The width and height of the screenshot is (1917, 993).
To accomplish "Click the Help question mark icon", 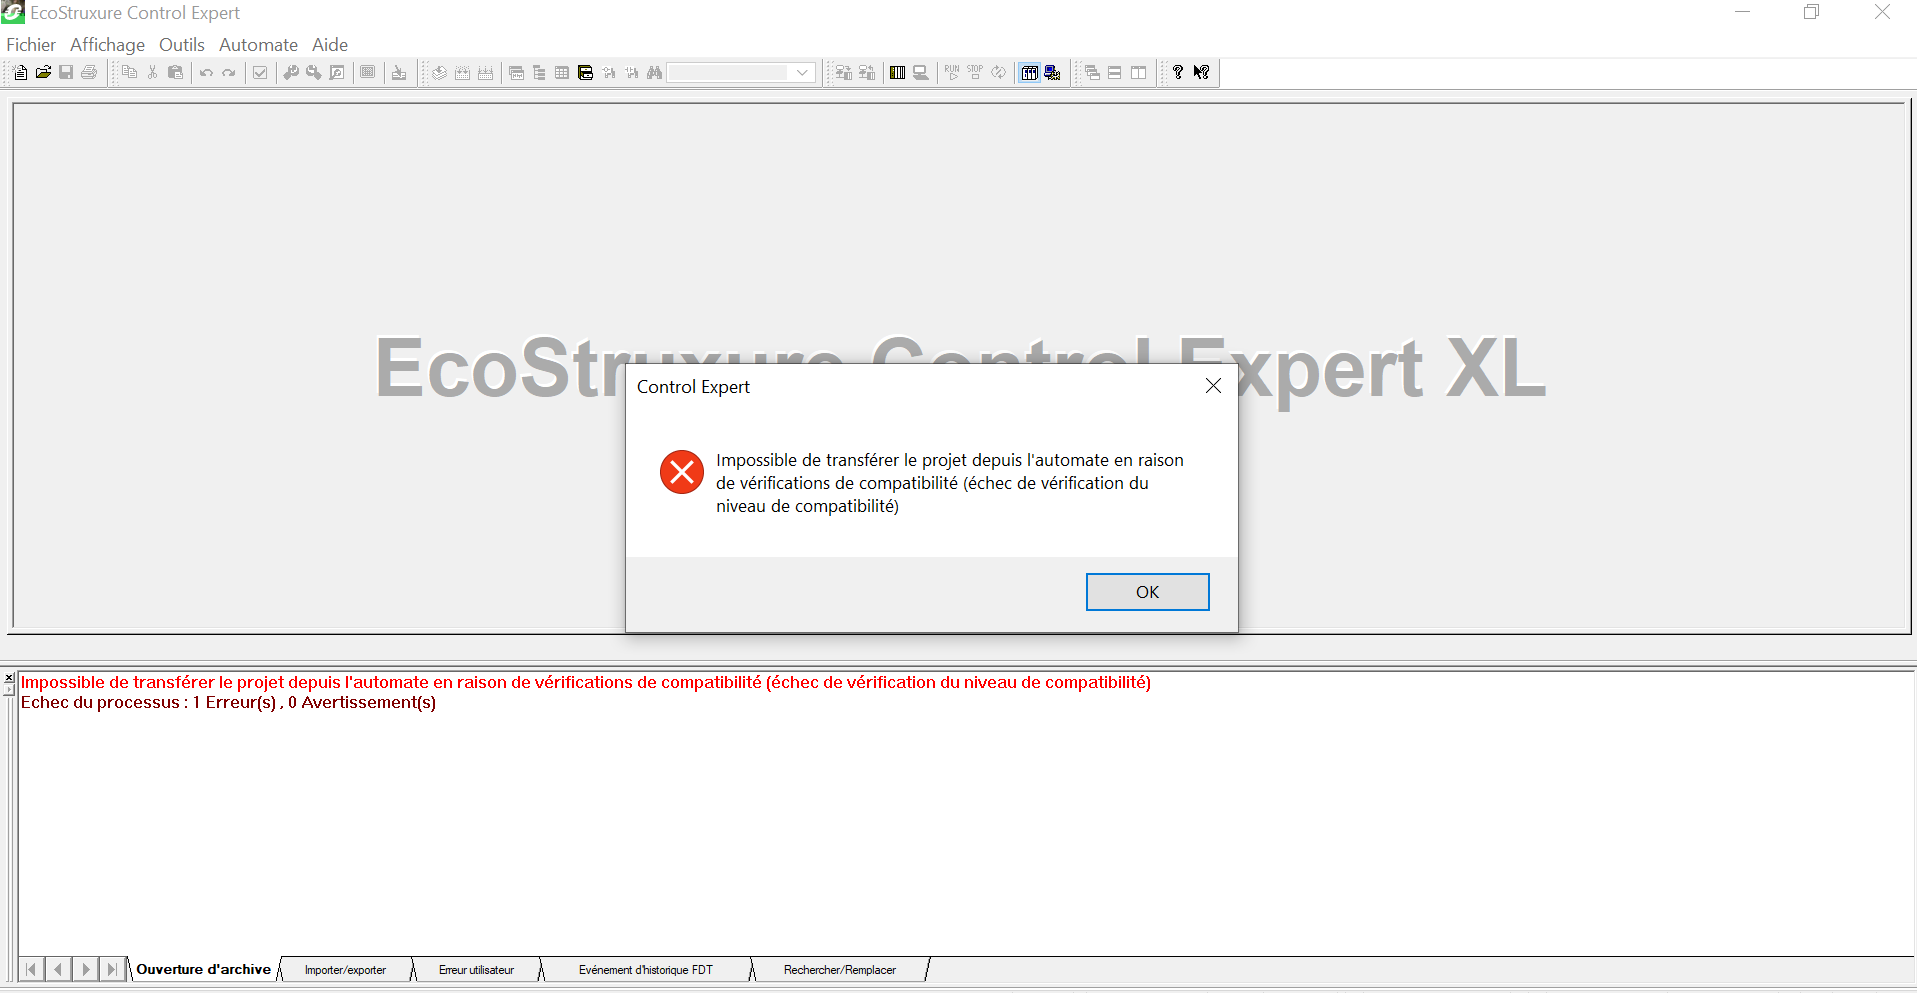I will point(1178,72).
